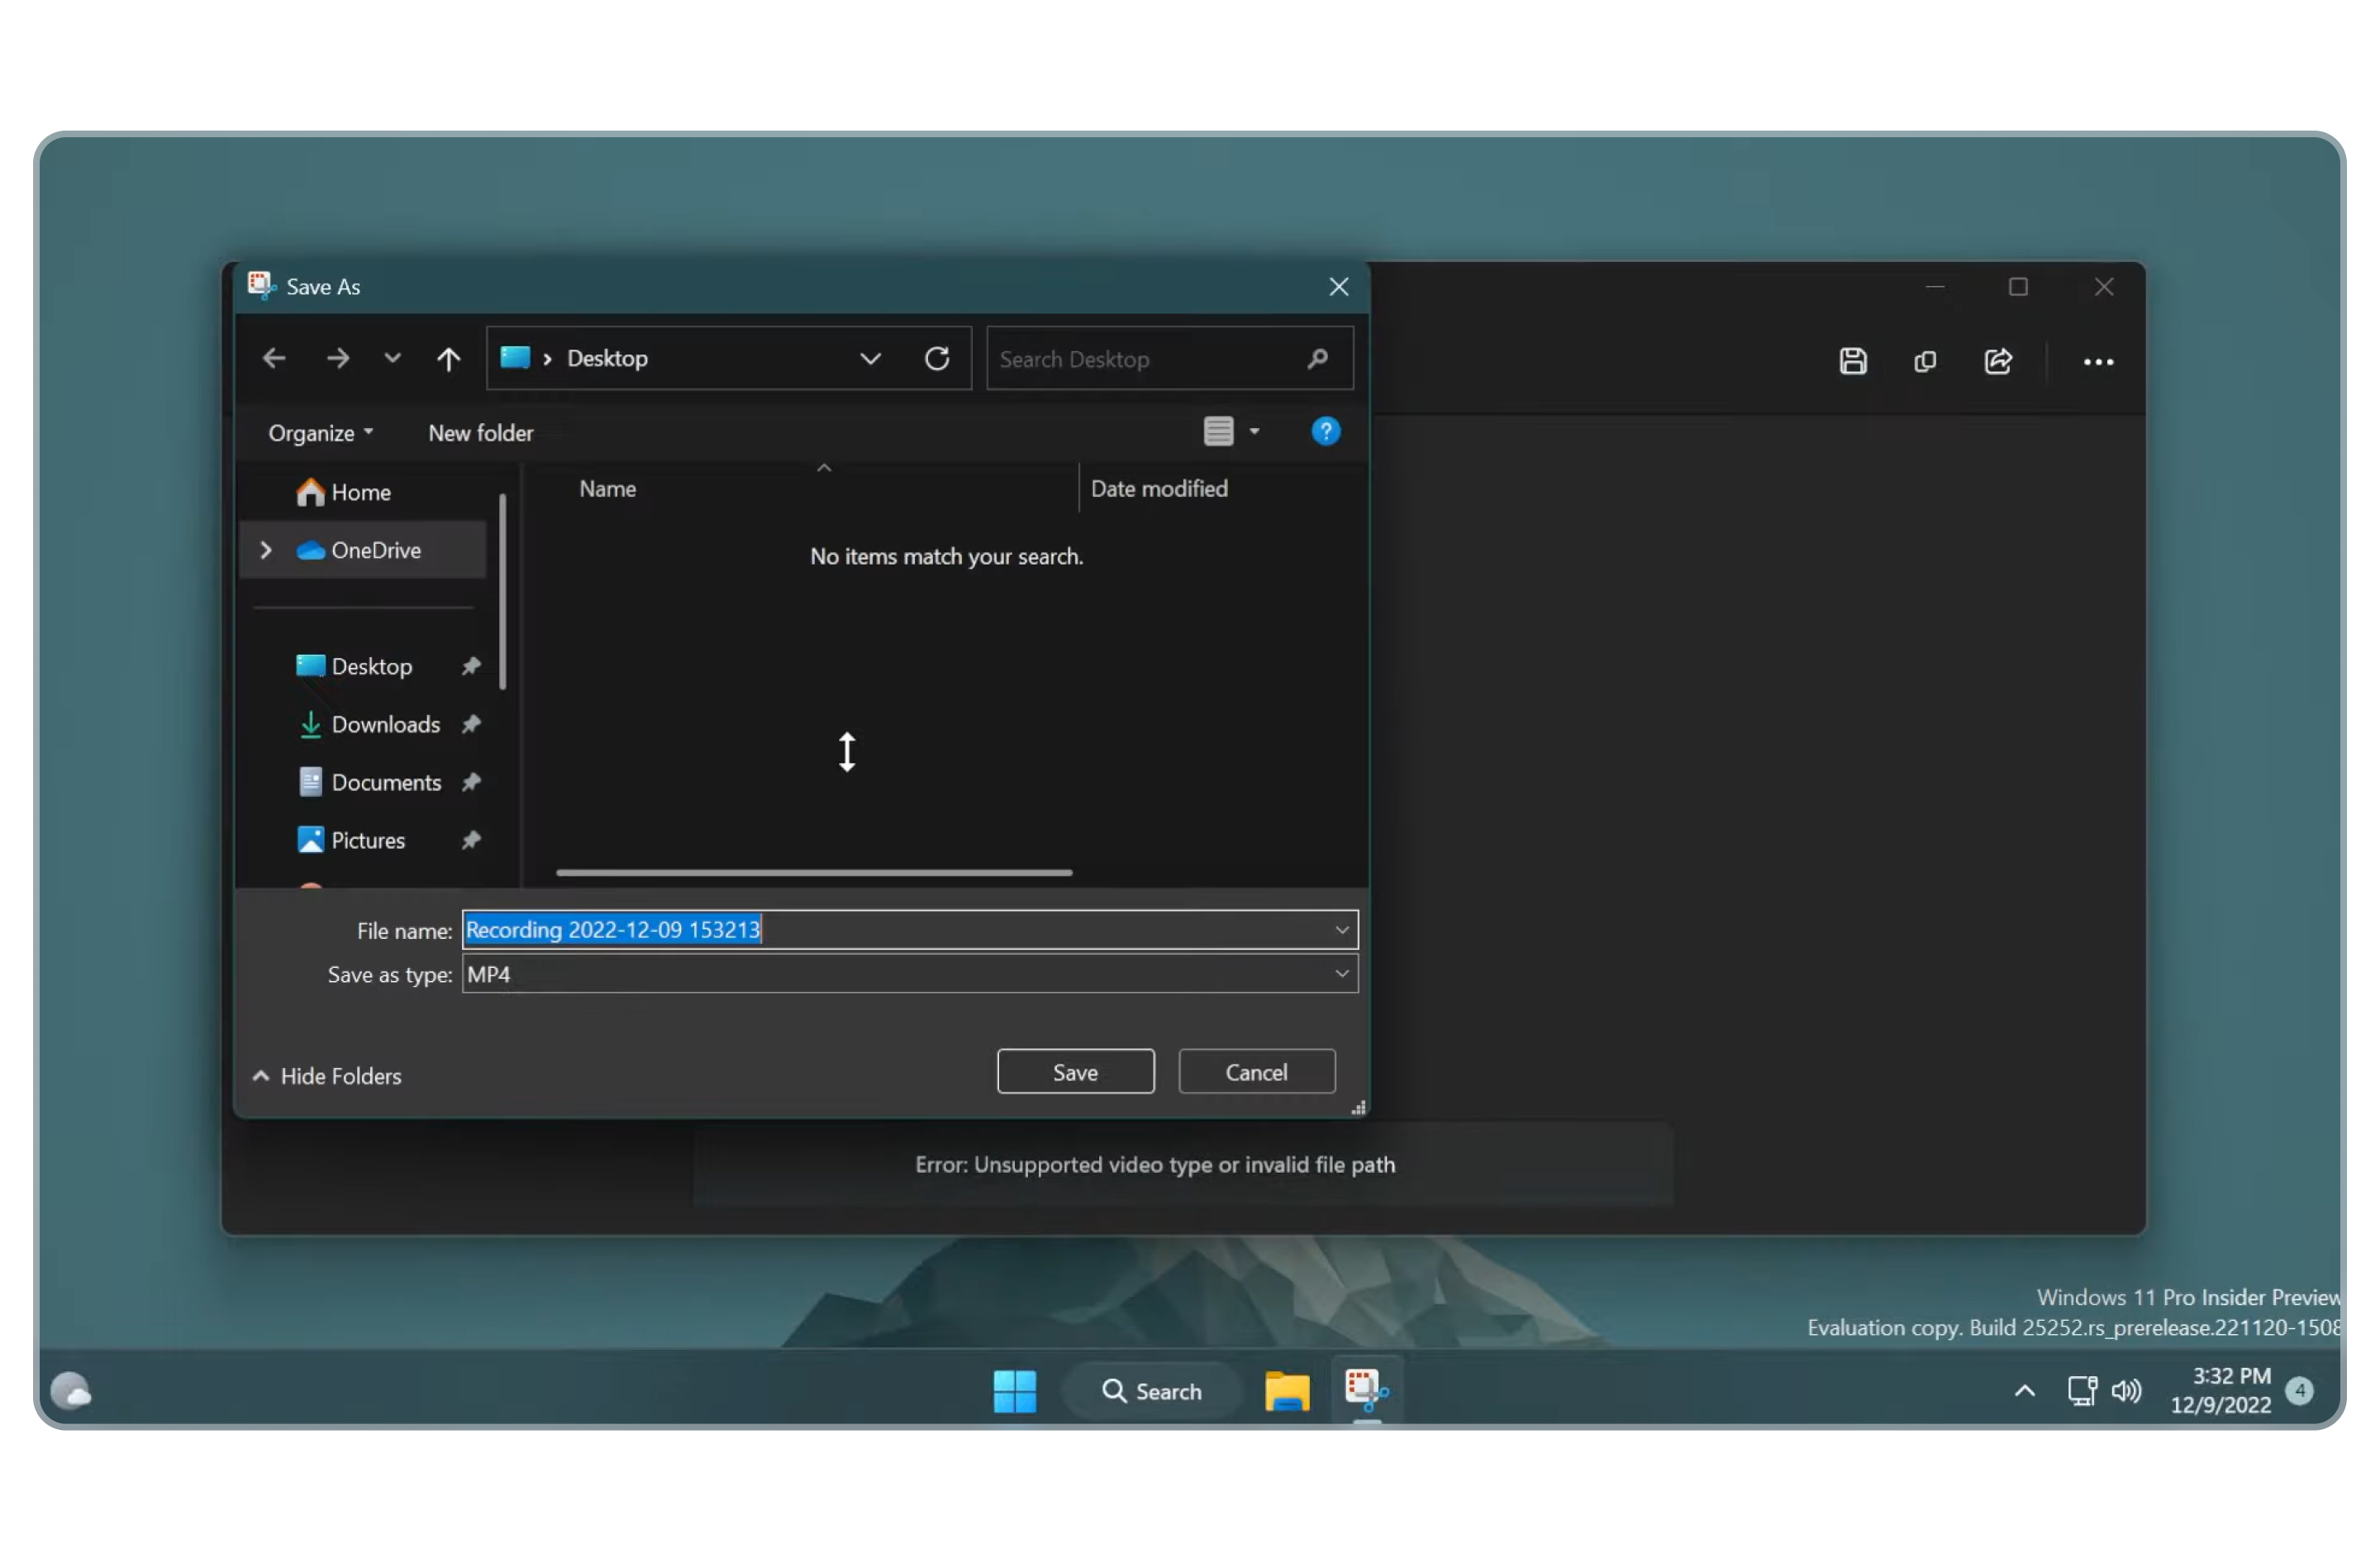
Task: Click the navigate back arrow icon
Action: click(274, 356)
